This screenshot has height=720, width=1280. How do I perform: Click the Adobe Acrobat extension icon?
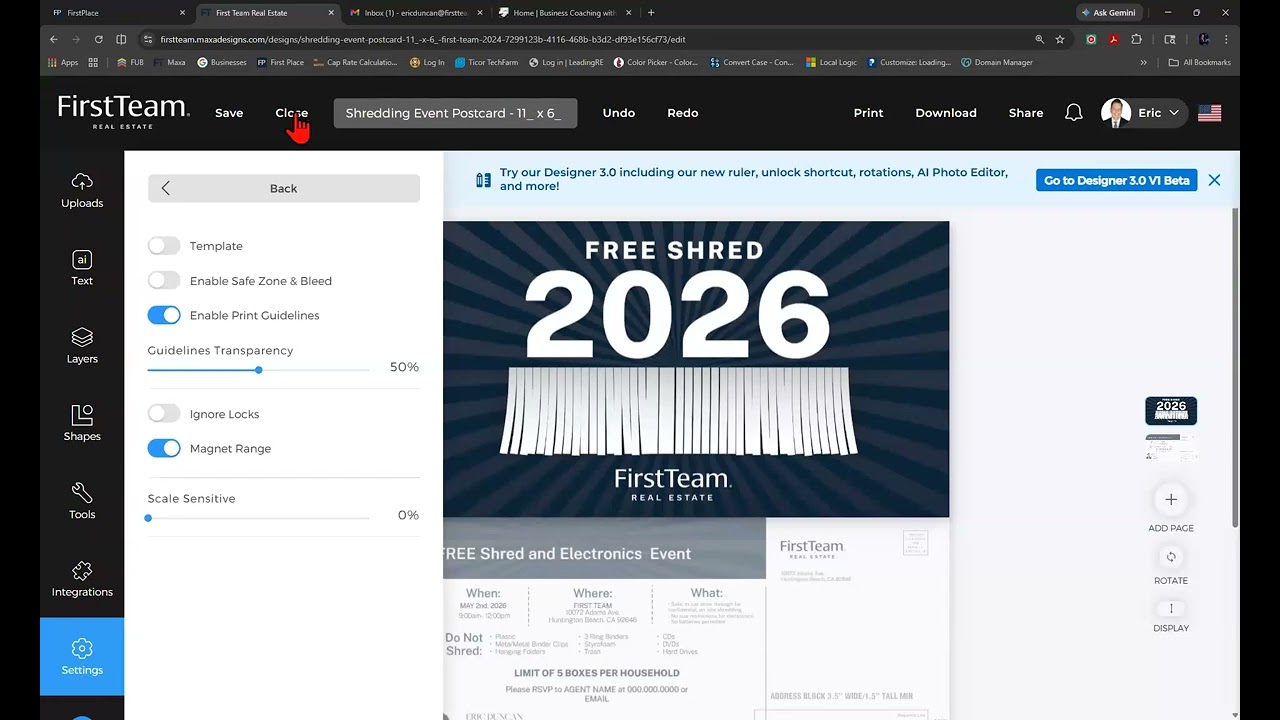click(1113, 39)
